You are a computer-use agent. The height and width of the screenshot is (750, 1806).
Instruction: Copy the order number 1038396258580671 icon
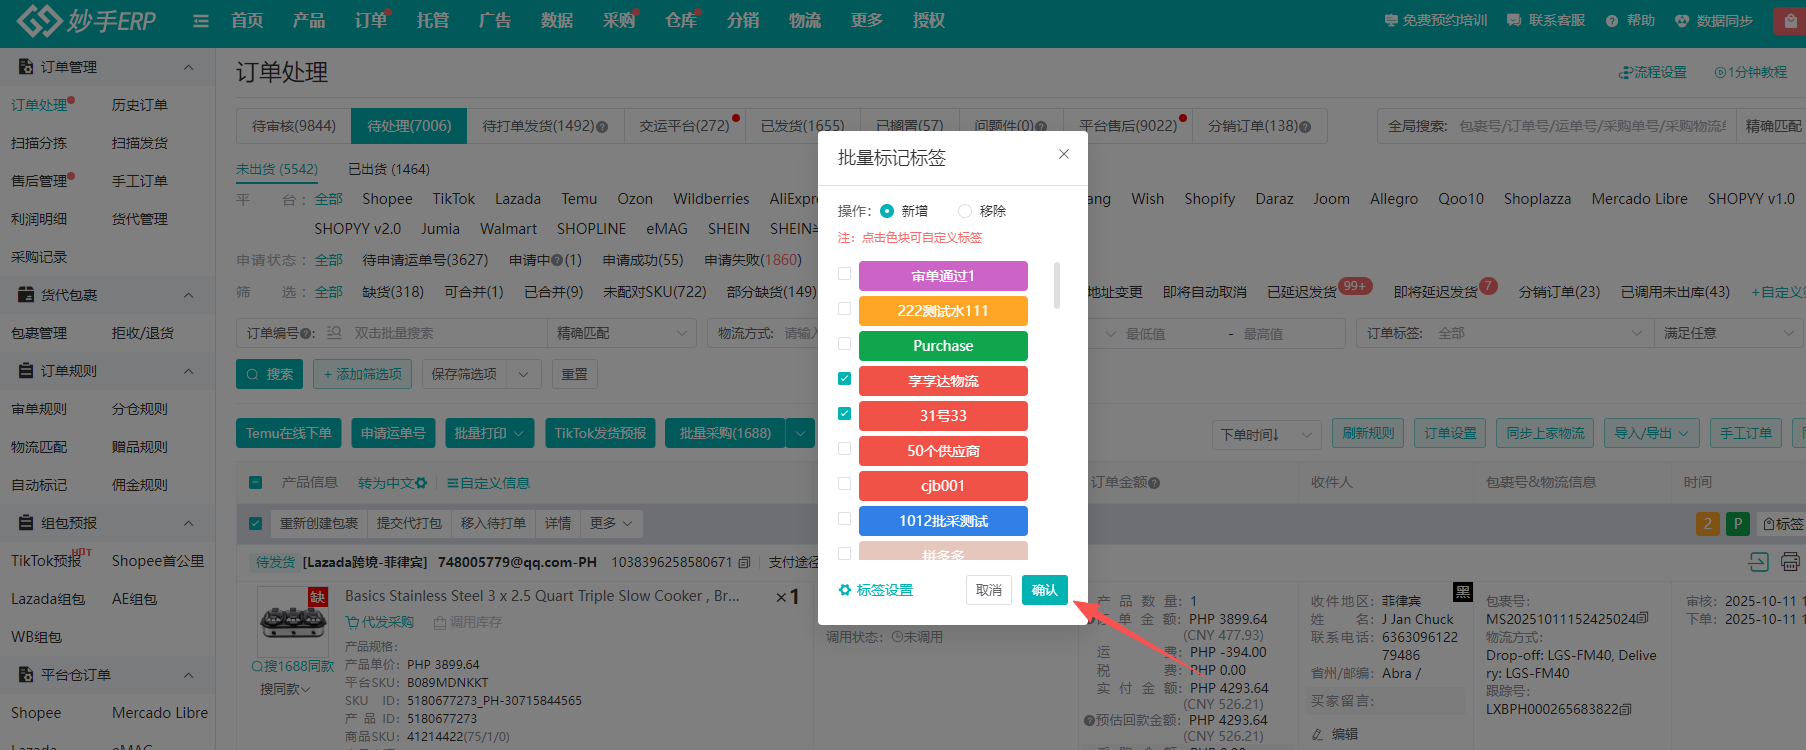point(744,563)
